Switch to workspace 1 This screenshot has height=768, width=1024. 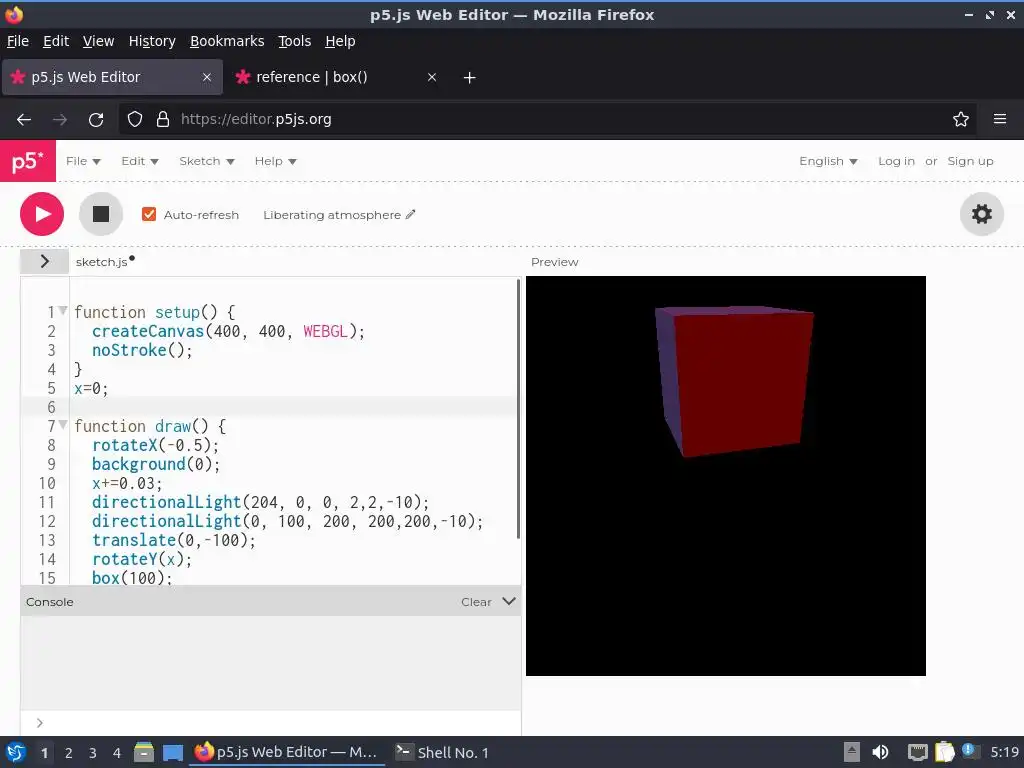coord(44,753)
